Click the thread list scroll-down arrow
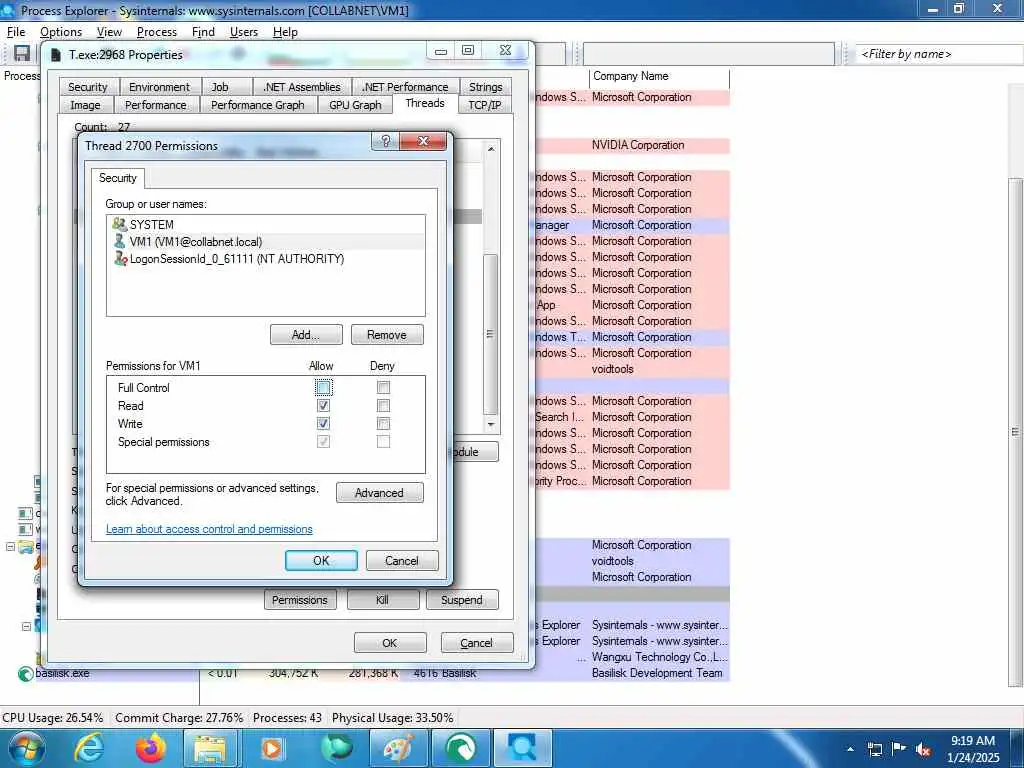 click(x=491, y=424)
